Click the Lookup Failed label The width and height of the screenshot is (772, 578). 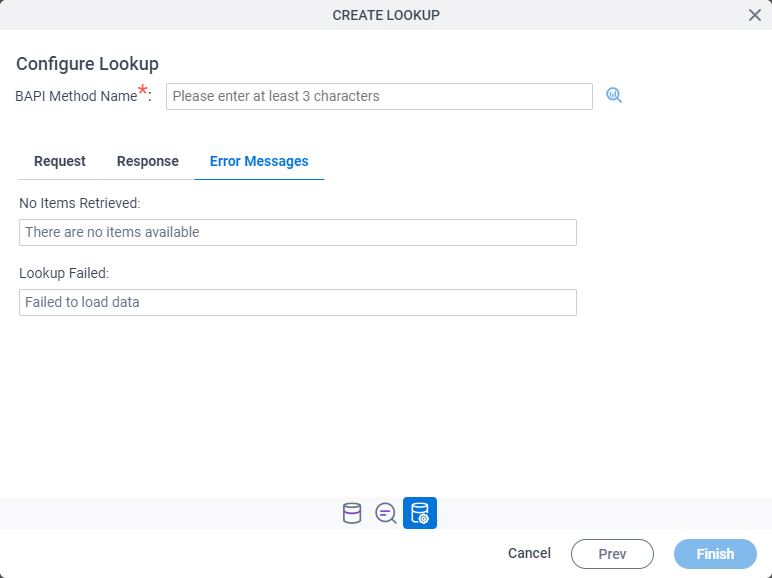pyautogui.click(x=64, y=273)
